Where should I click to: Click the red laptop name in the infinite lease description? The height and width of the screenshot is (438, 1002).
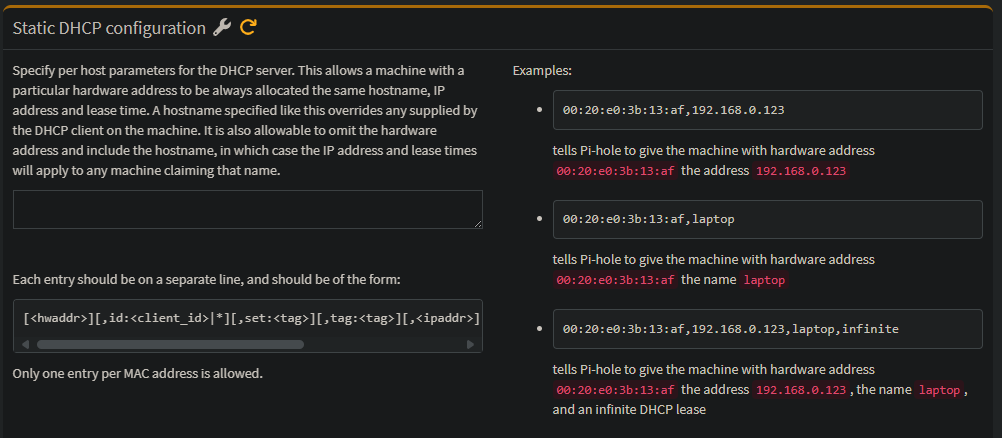[x=938, y=389]
